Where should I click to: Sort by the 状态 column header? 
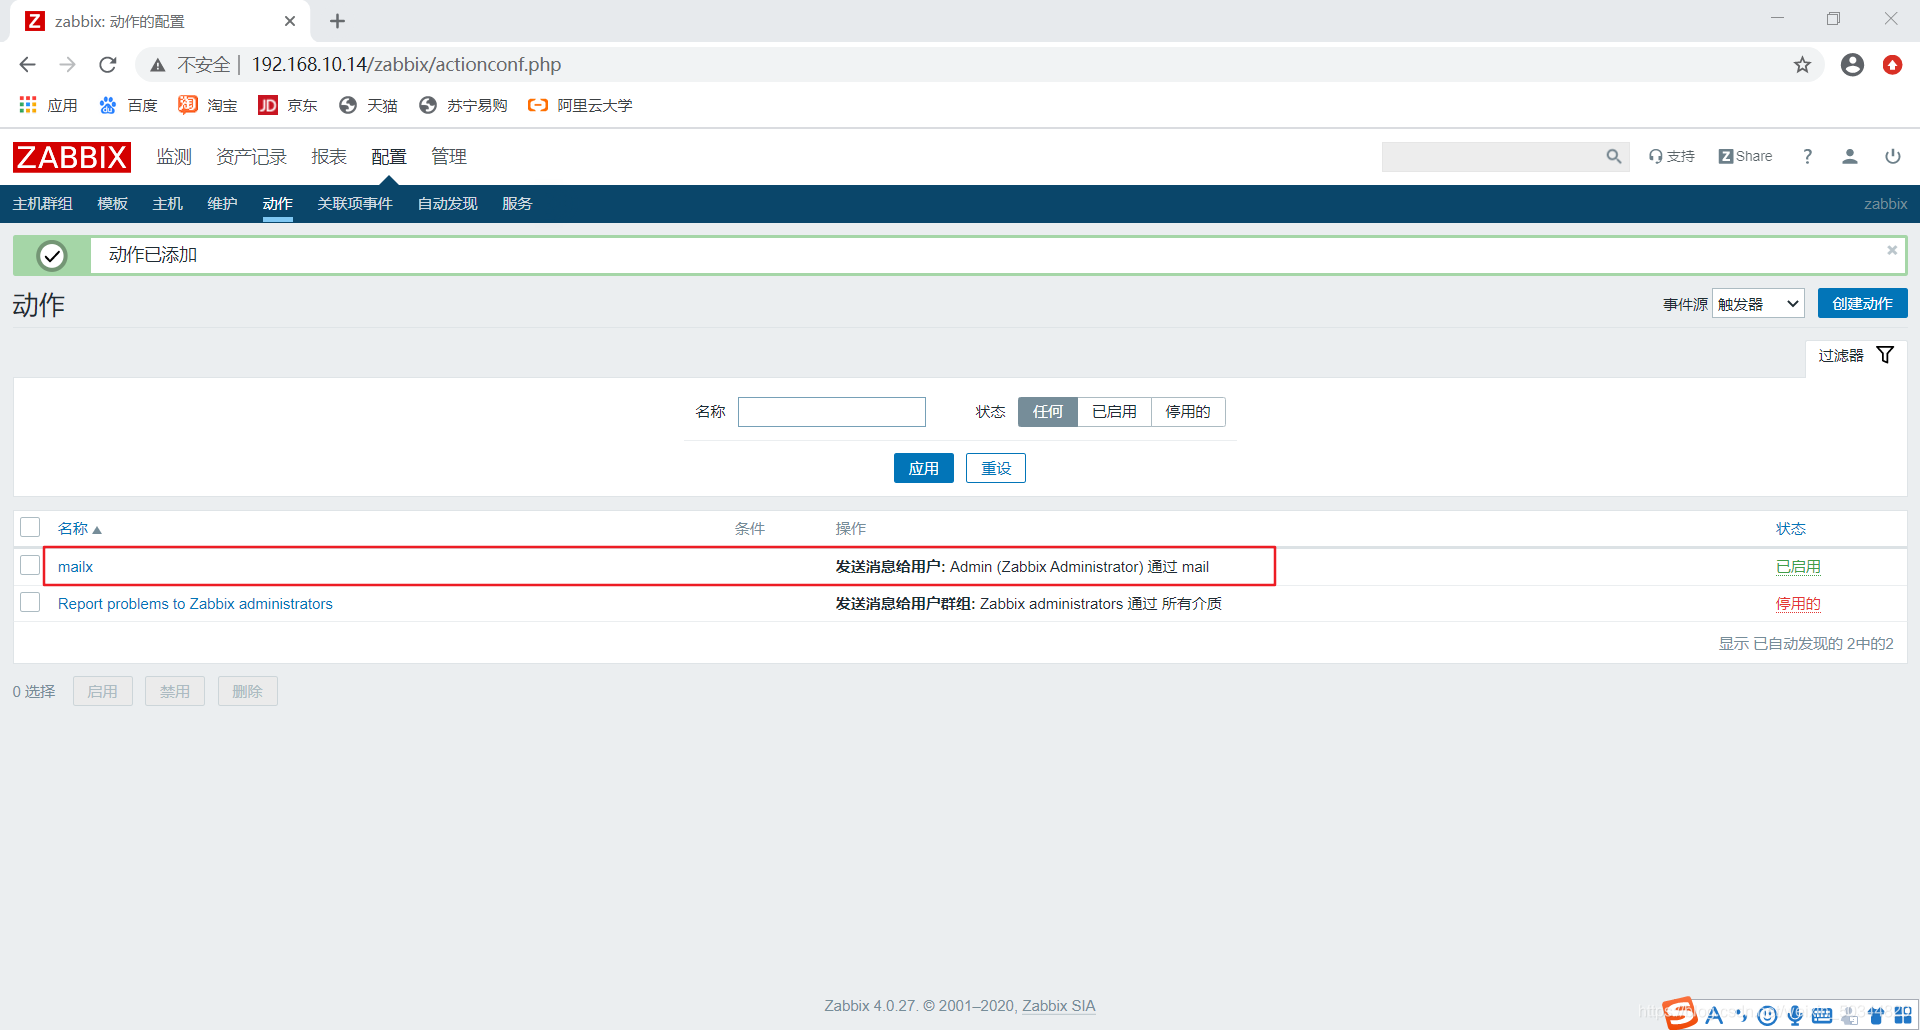(x=1791, y=528)
